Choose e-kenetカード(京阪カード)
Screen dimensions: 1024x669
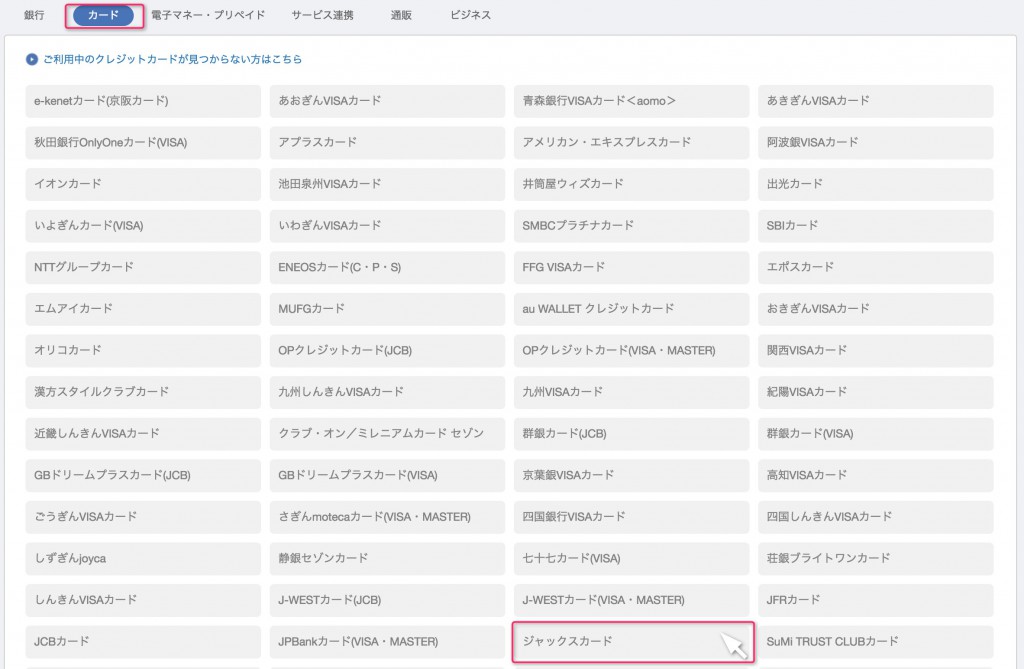143,101
